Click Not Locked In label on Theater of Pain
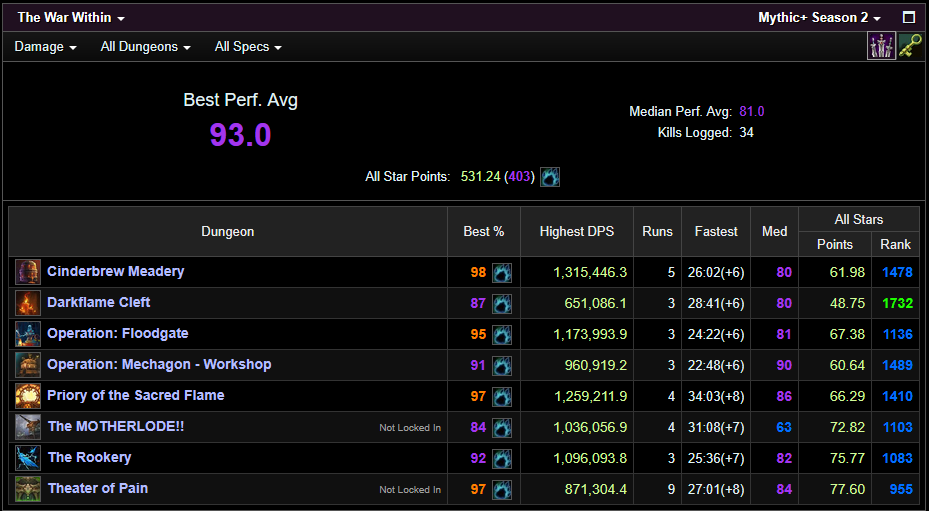The image size is (929, 511). click(x=410, y=490)
